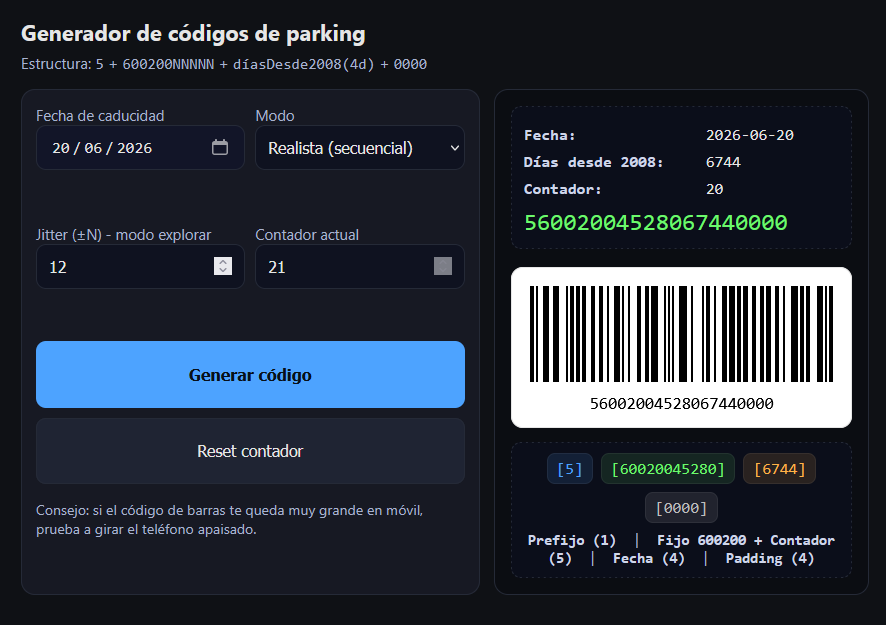
Task: Click the Generar código button
Action: [x=250, y=374]
